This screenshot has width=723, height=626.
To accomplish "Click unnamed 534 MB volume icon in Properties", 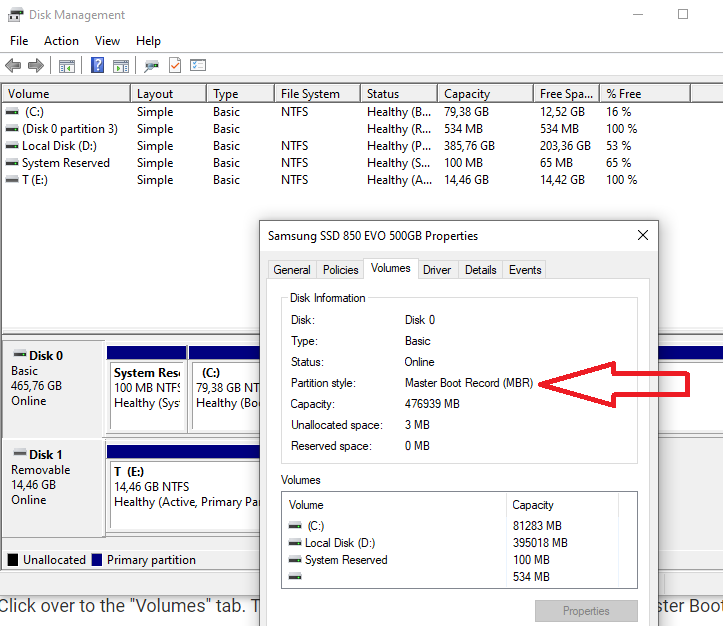I will click(x=295, y=576).
